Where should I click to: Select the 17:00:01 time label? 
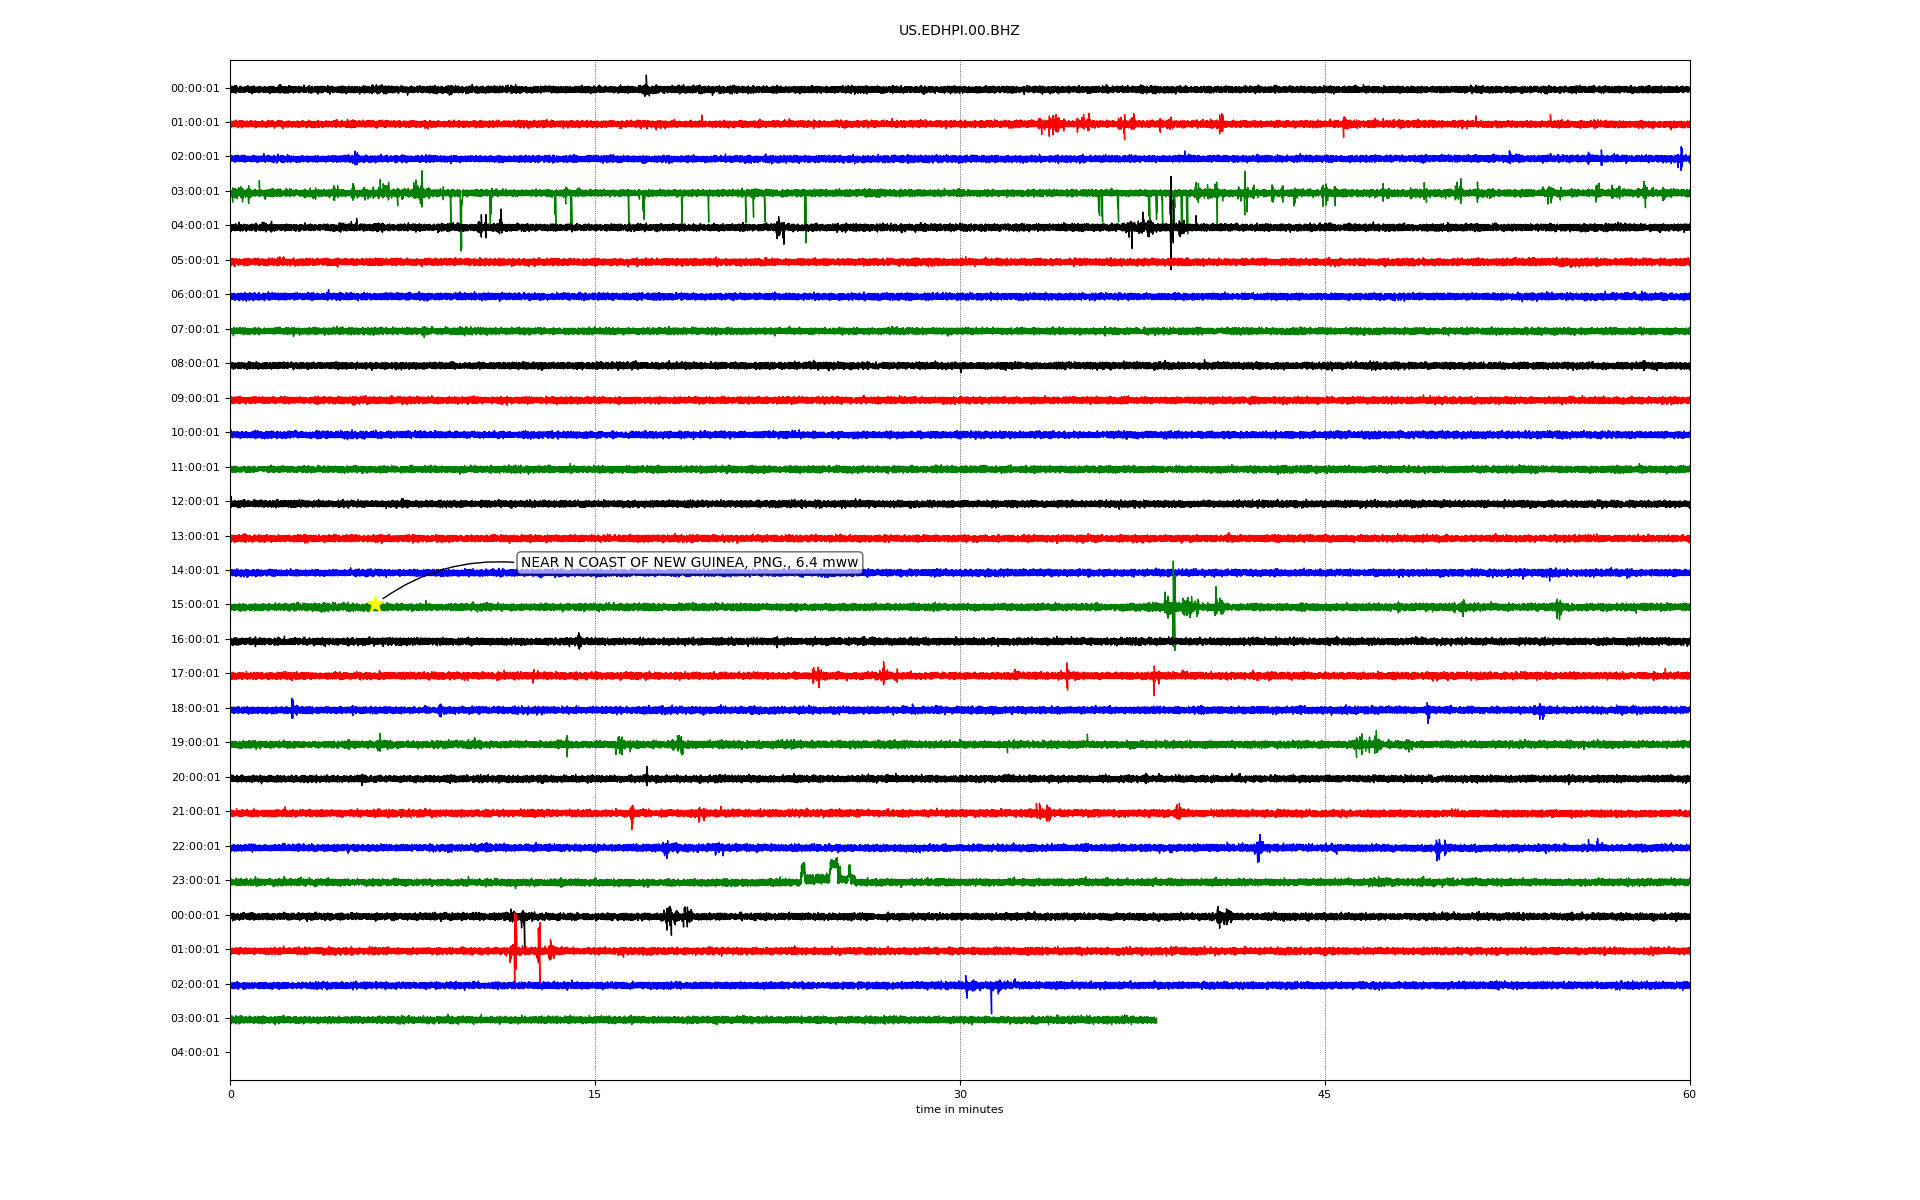(195, 674)
